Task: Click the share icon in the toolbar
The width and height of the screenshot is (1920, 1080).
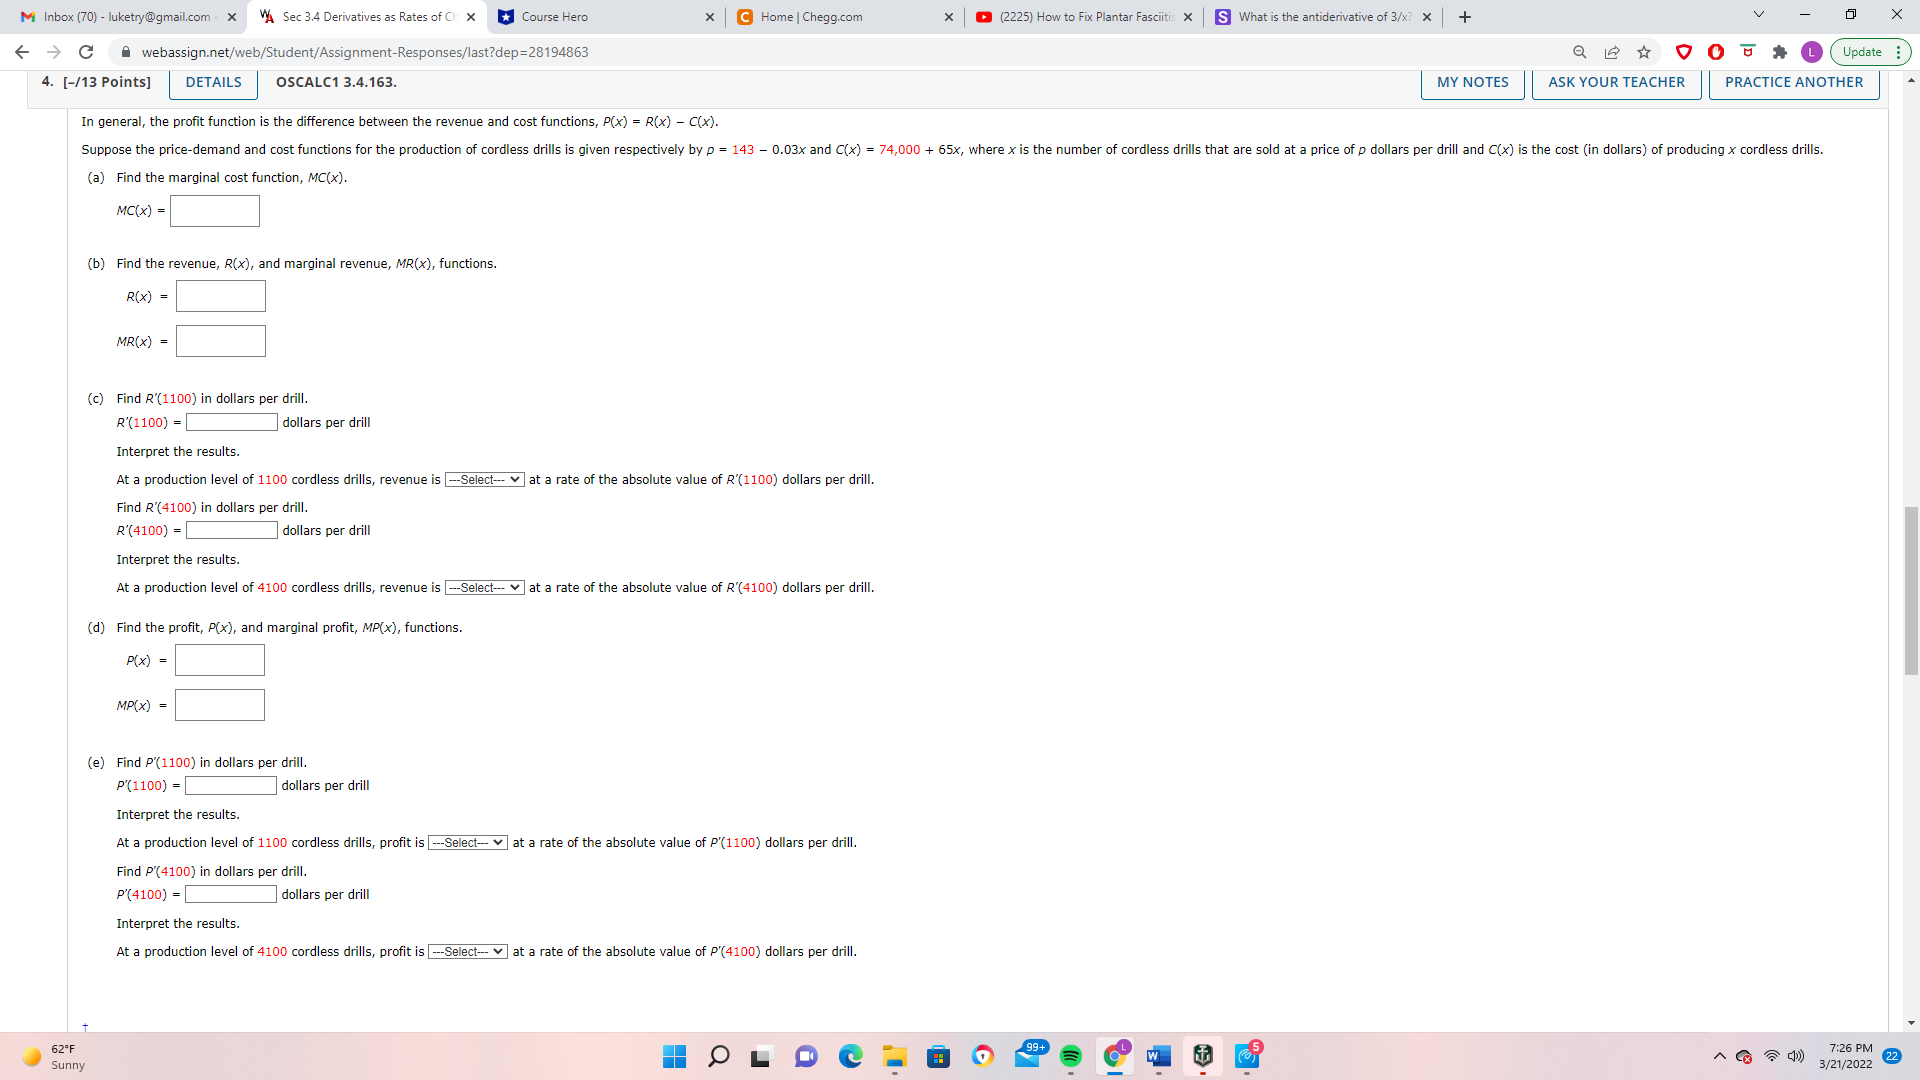Action: point(1612,52)
